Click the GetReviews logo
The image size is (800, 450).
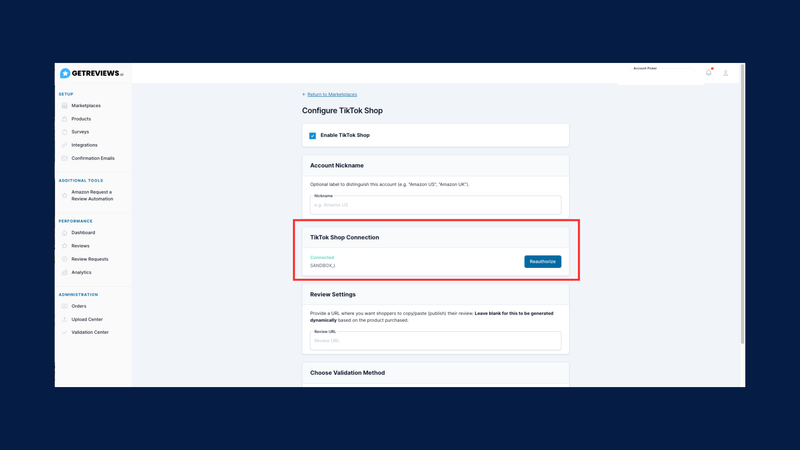click(92, 73)
